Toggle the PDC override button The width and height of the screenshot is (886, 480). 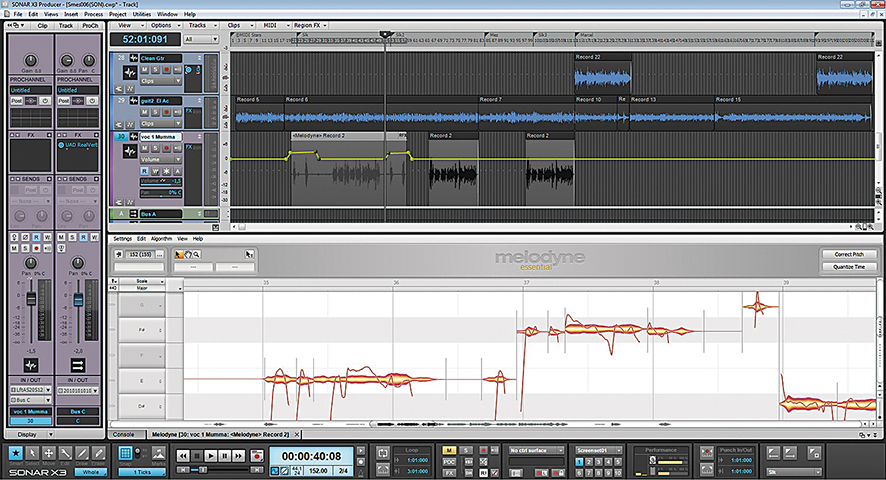(x=449, y=461)
